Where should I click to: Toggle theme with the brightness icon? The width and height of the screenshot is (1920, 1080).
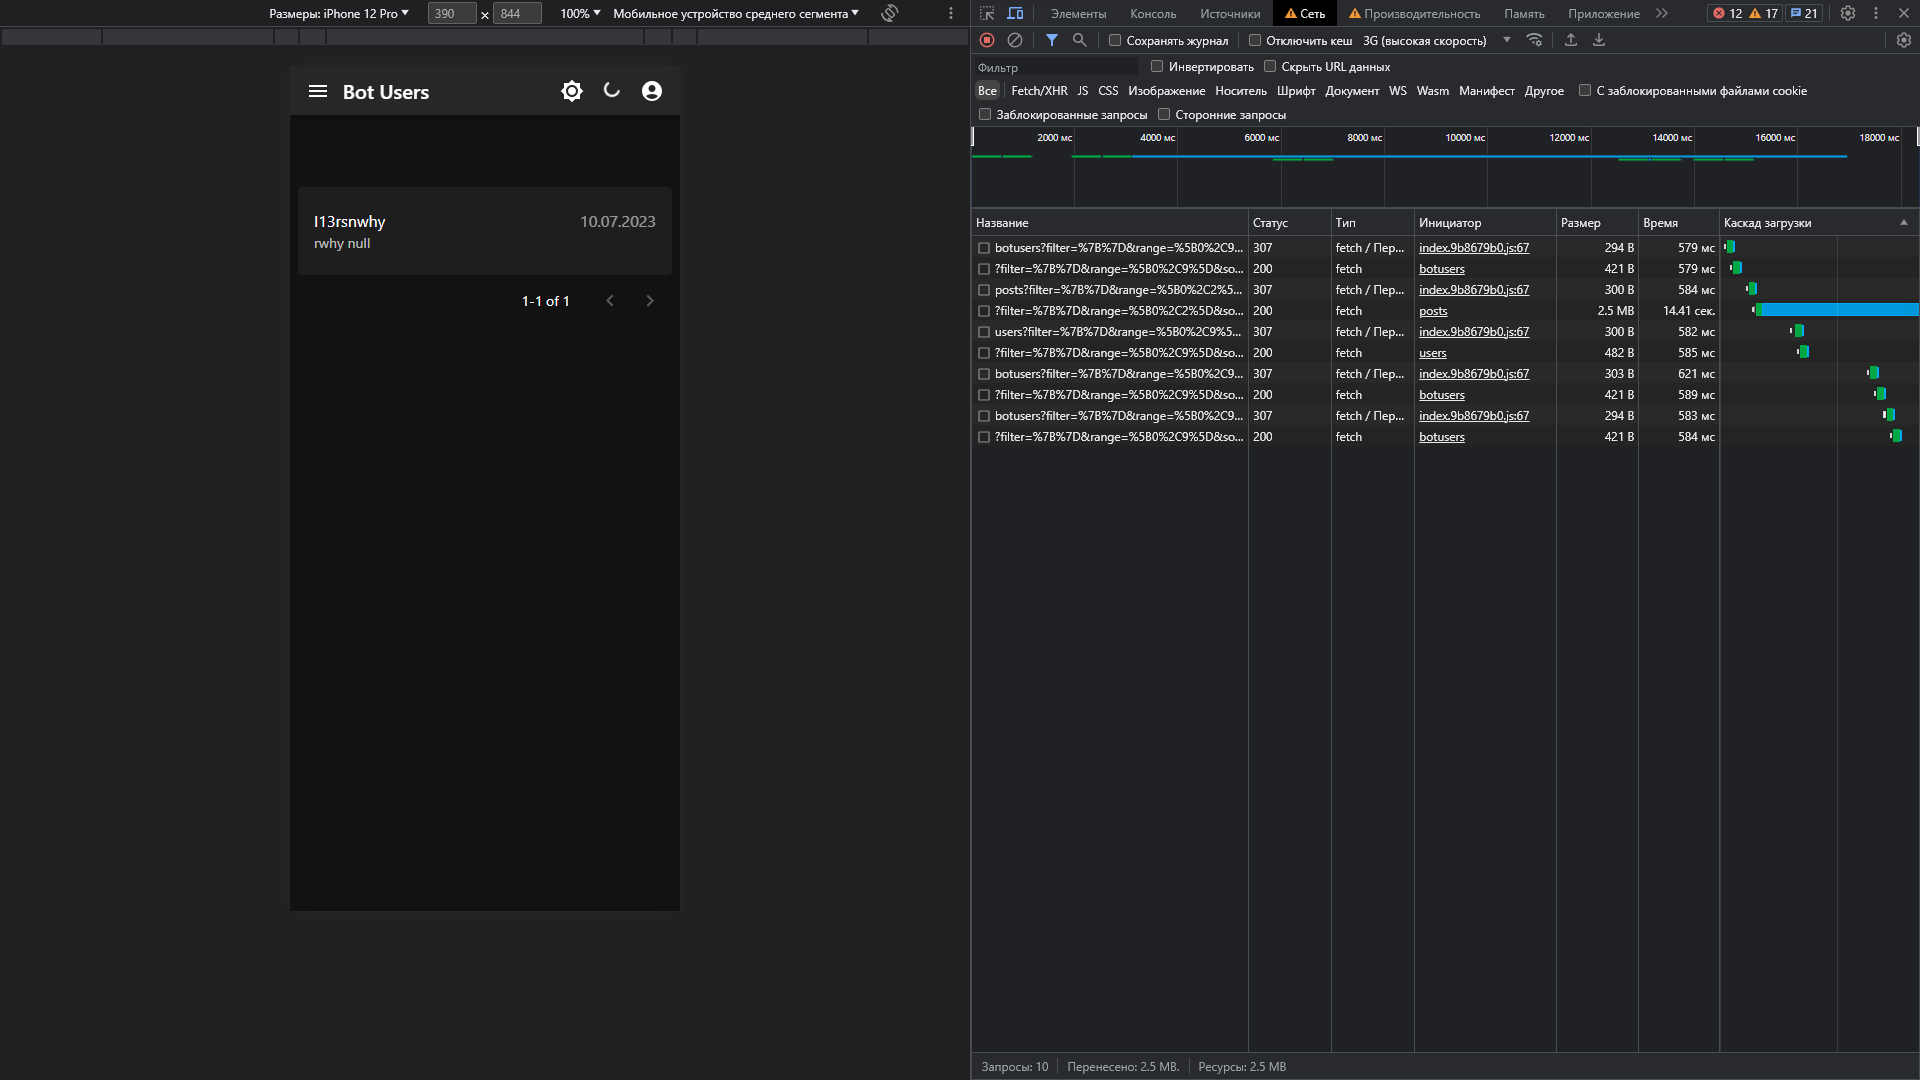point(572,91)
